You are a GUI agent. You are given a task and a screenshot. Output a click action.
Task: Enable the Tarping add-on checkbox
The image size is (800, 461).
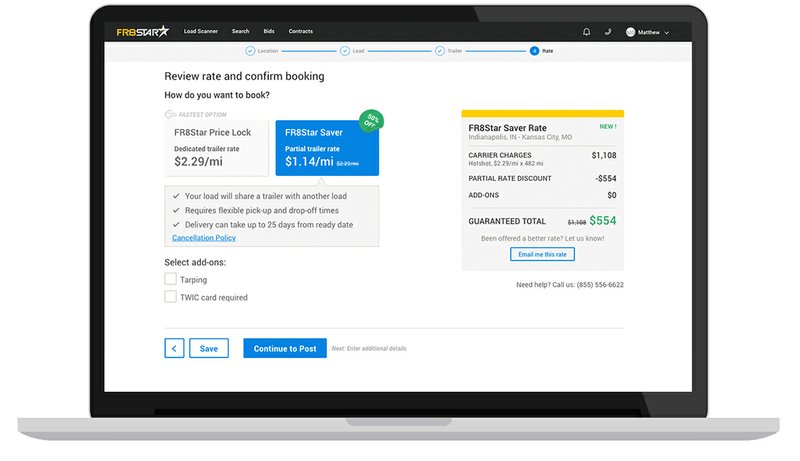(x=170, y=278)
